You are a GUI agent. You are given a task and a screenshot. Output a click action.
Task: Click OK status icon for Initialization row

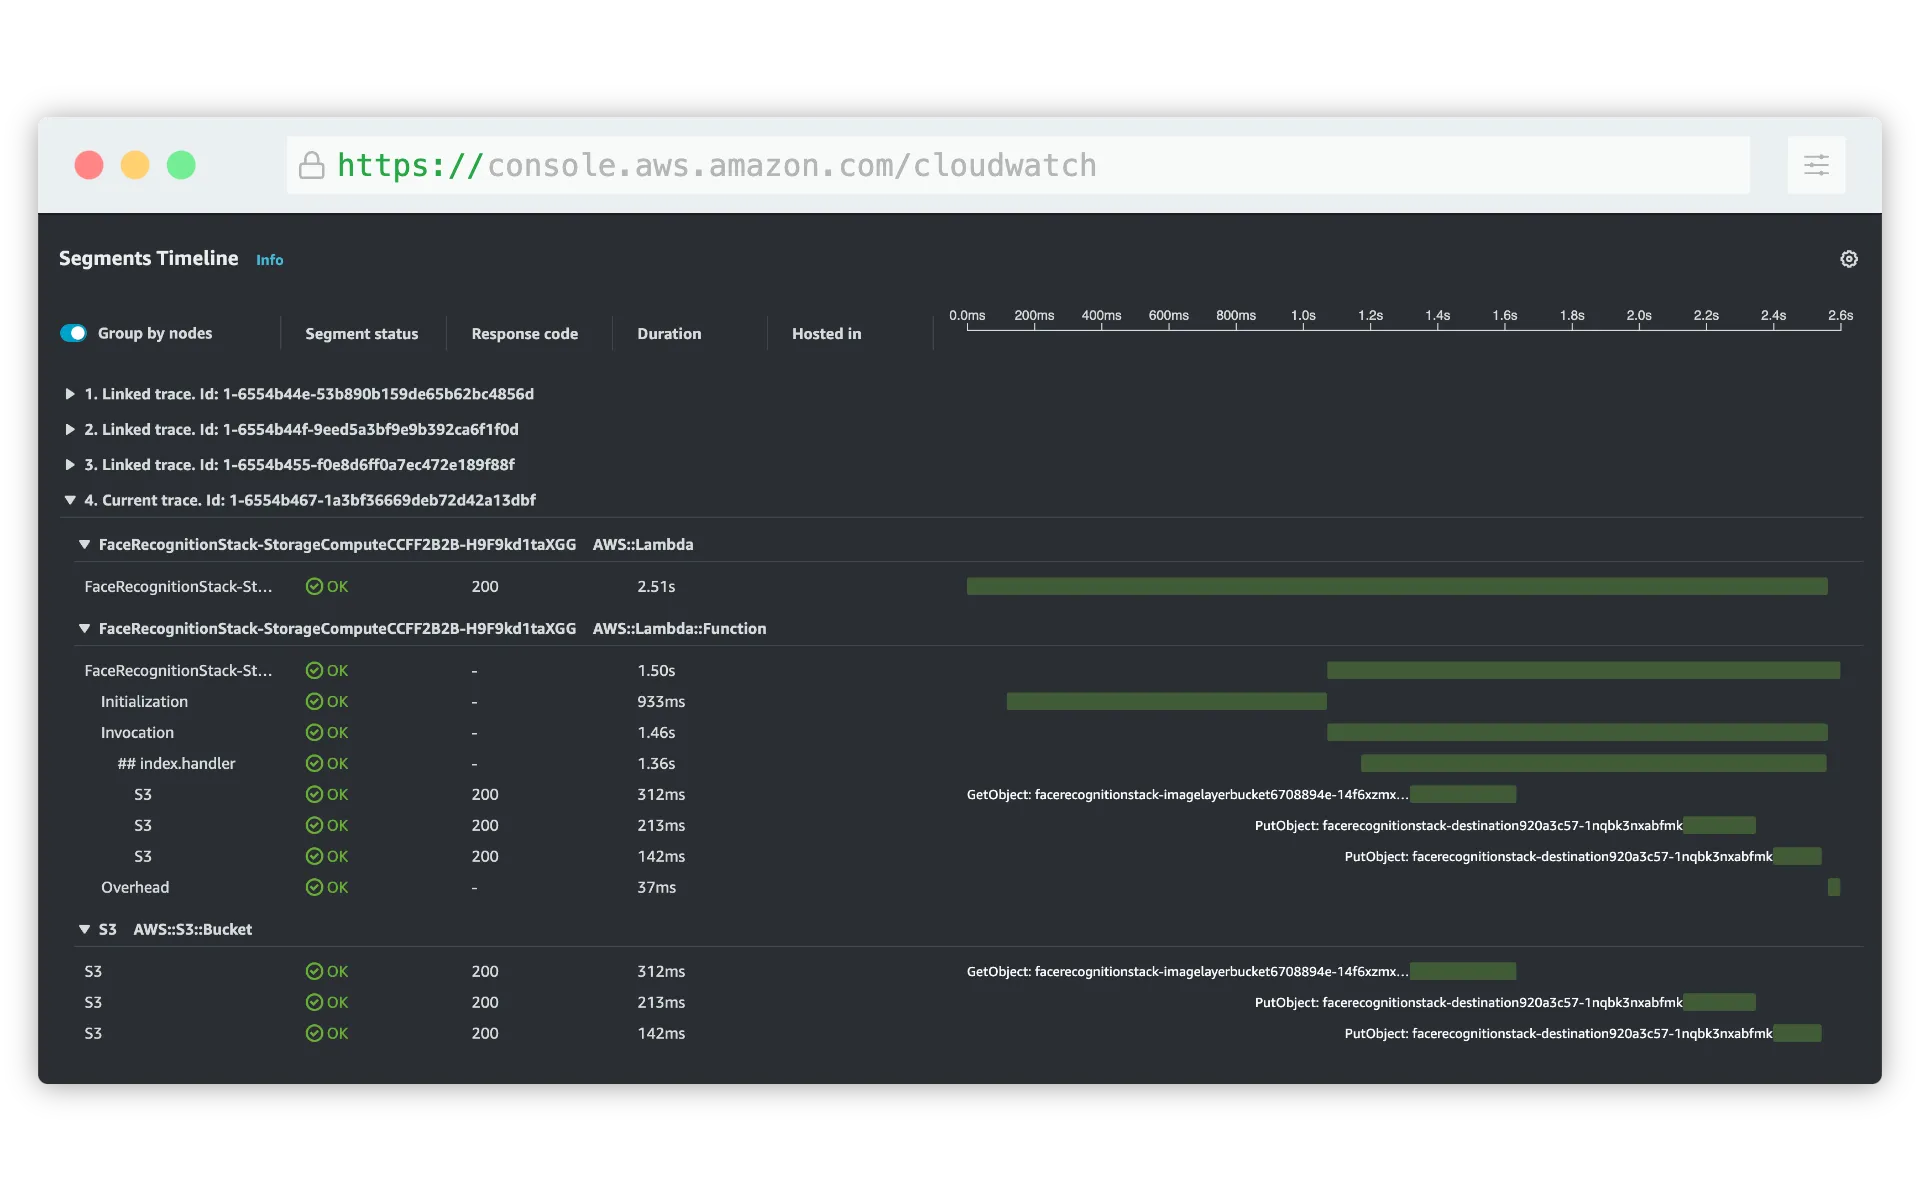(x=314, y=702)
